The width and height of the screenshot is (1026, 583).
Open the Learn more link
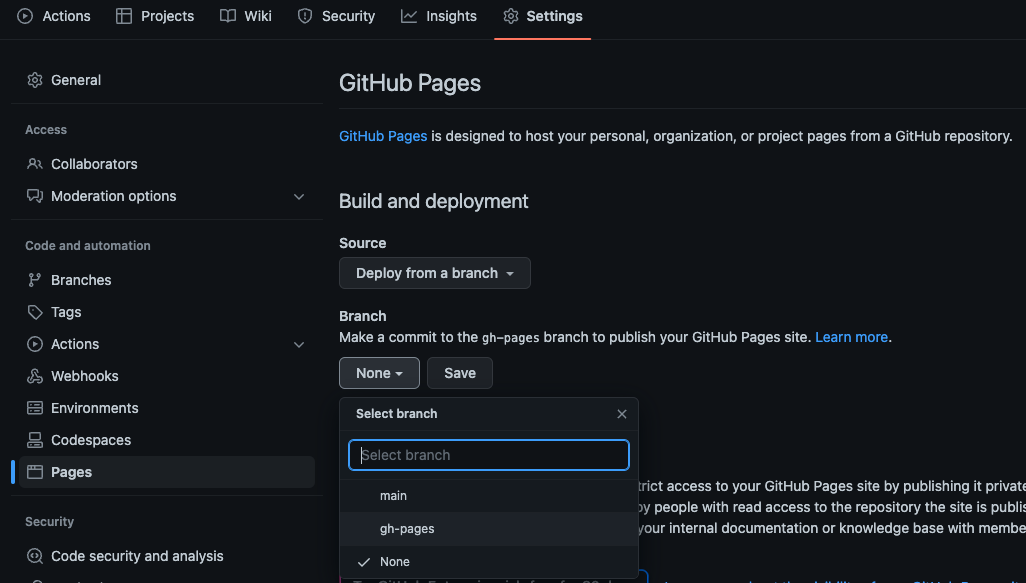(851, 337)
